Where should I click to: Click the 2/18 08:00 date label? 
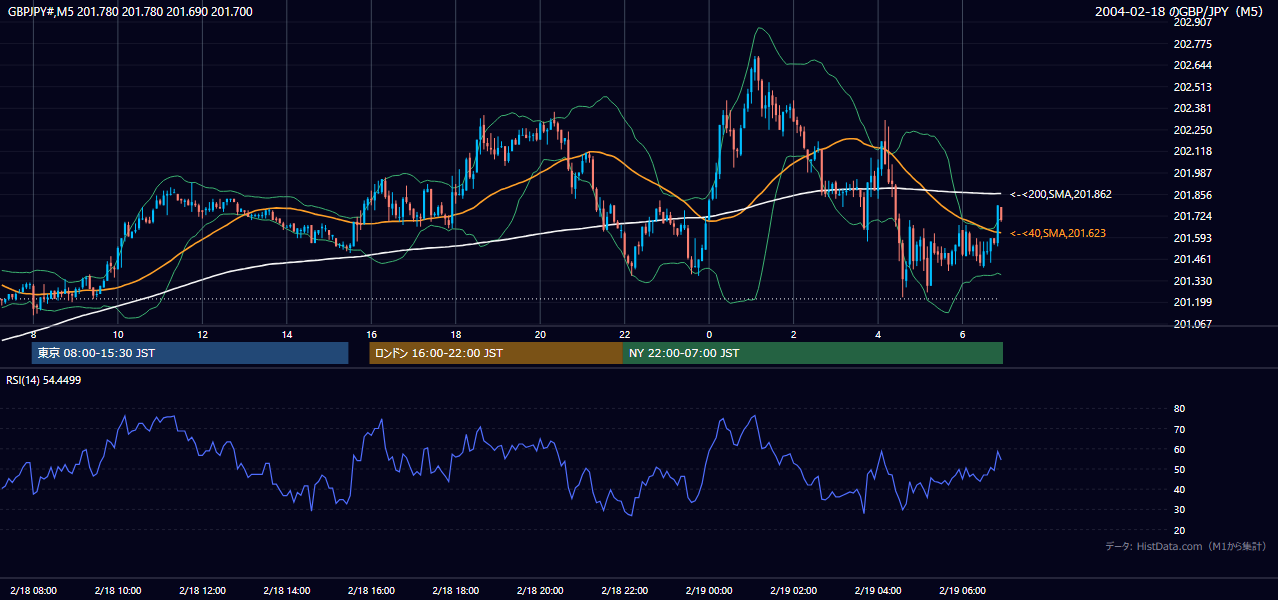click(x=34, y=590)
